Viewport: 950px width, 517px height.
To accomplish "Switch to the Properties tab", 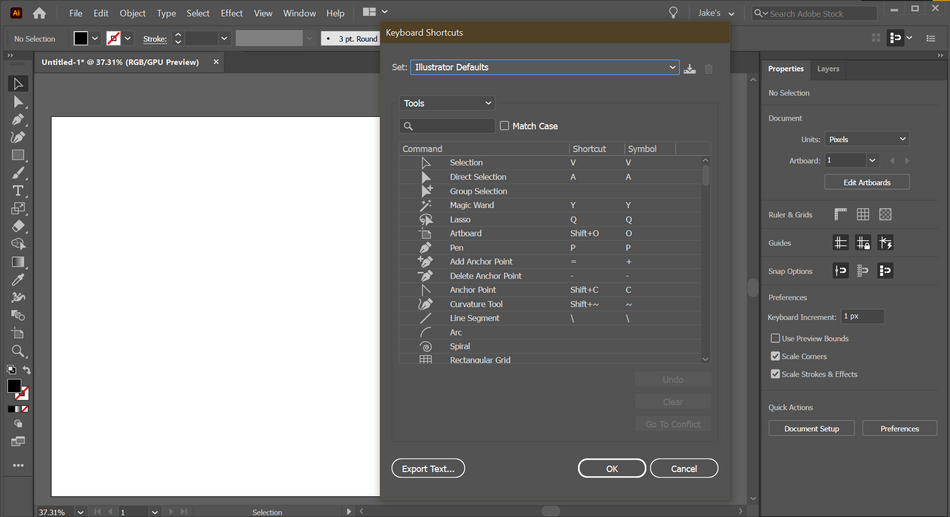I will pos(785,68).
